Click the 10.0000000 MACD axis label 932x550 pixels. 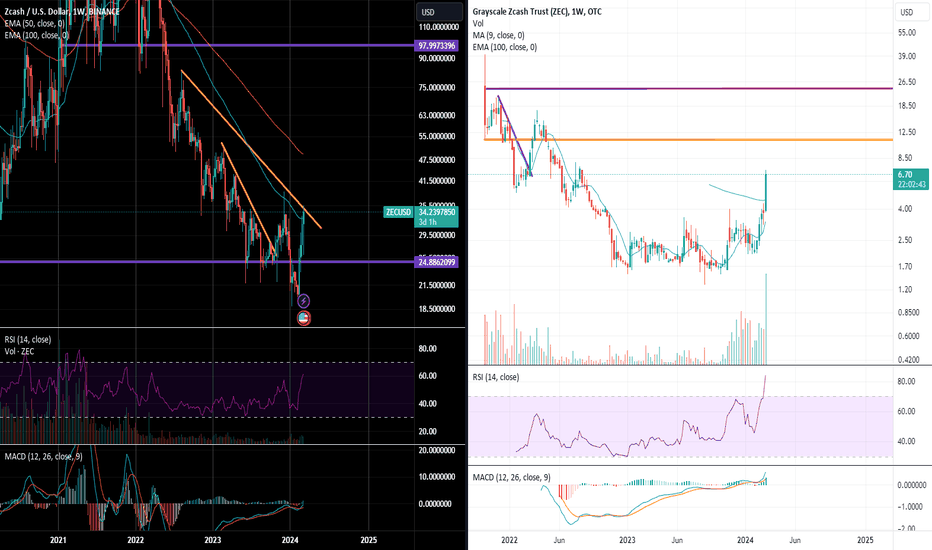pos(439,477)
